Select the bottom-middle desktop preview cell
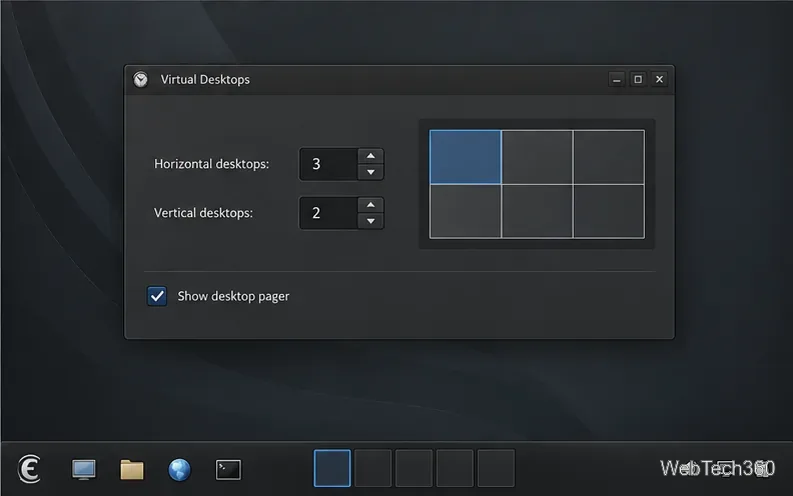This screenshot has height=496, width=793. (x=537, y=211)
